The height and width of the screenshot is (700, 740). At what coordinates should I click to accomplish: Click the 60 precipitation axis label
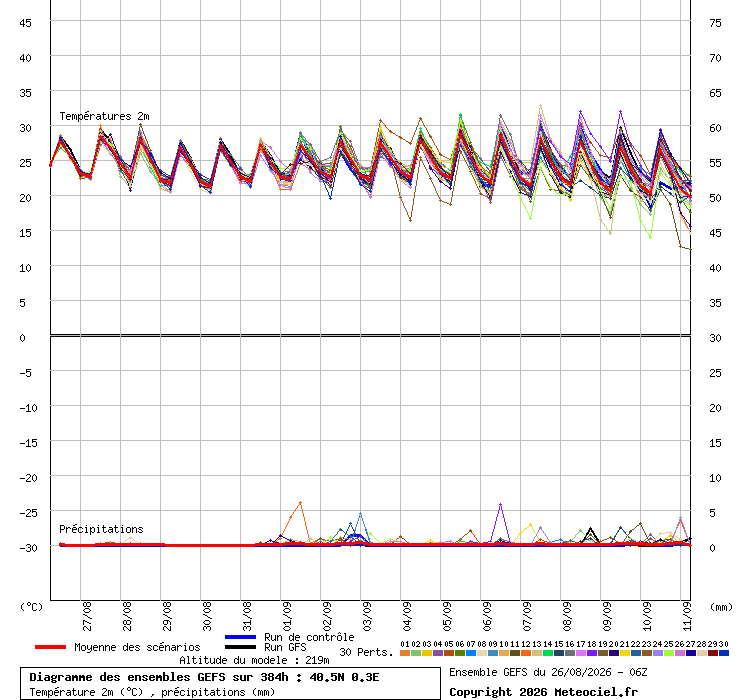pyautogui.click(x=715, y=128)
